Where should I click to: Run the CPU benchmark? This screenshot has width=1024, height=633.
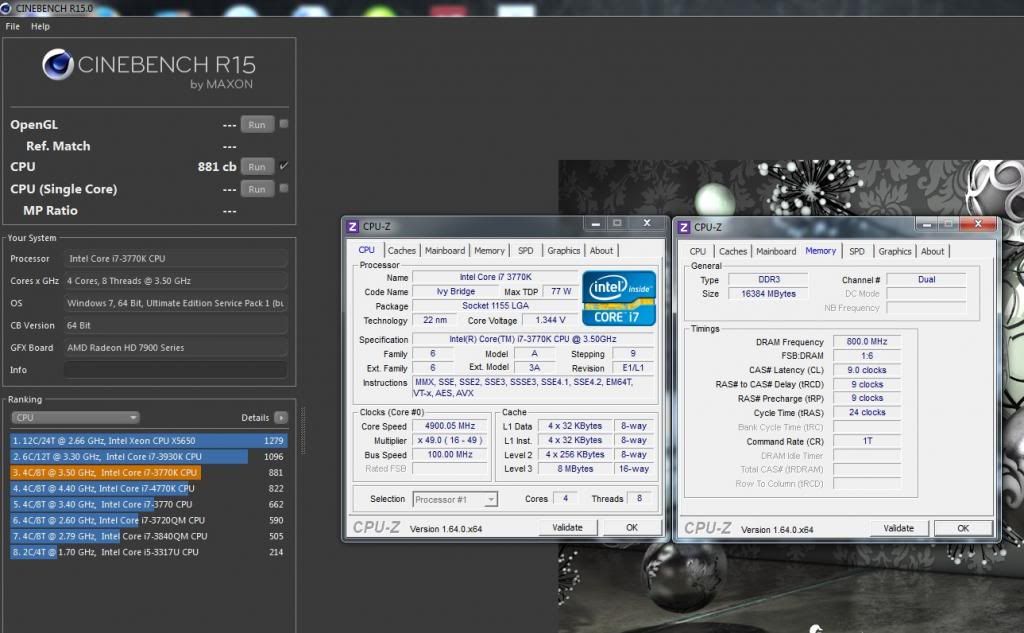(x=257, y=167)
